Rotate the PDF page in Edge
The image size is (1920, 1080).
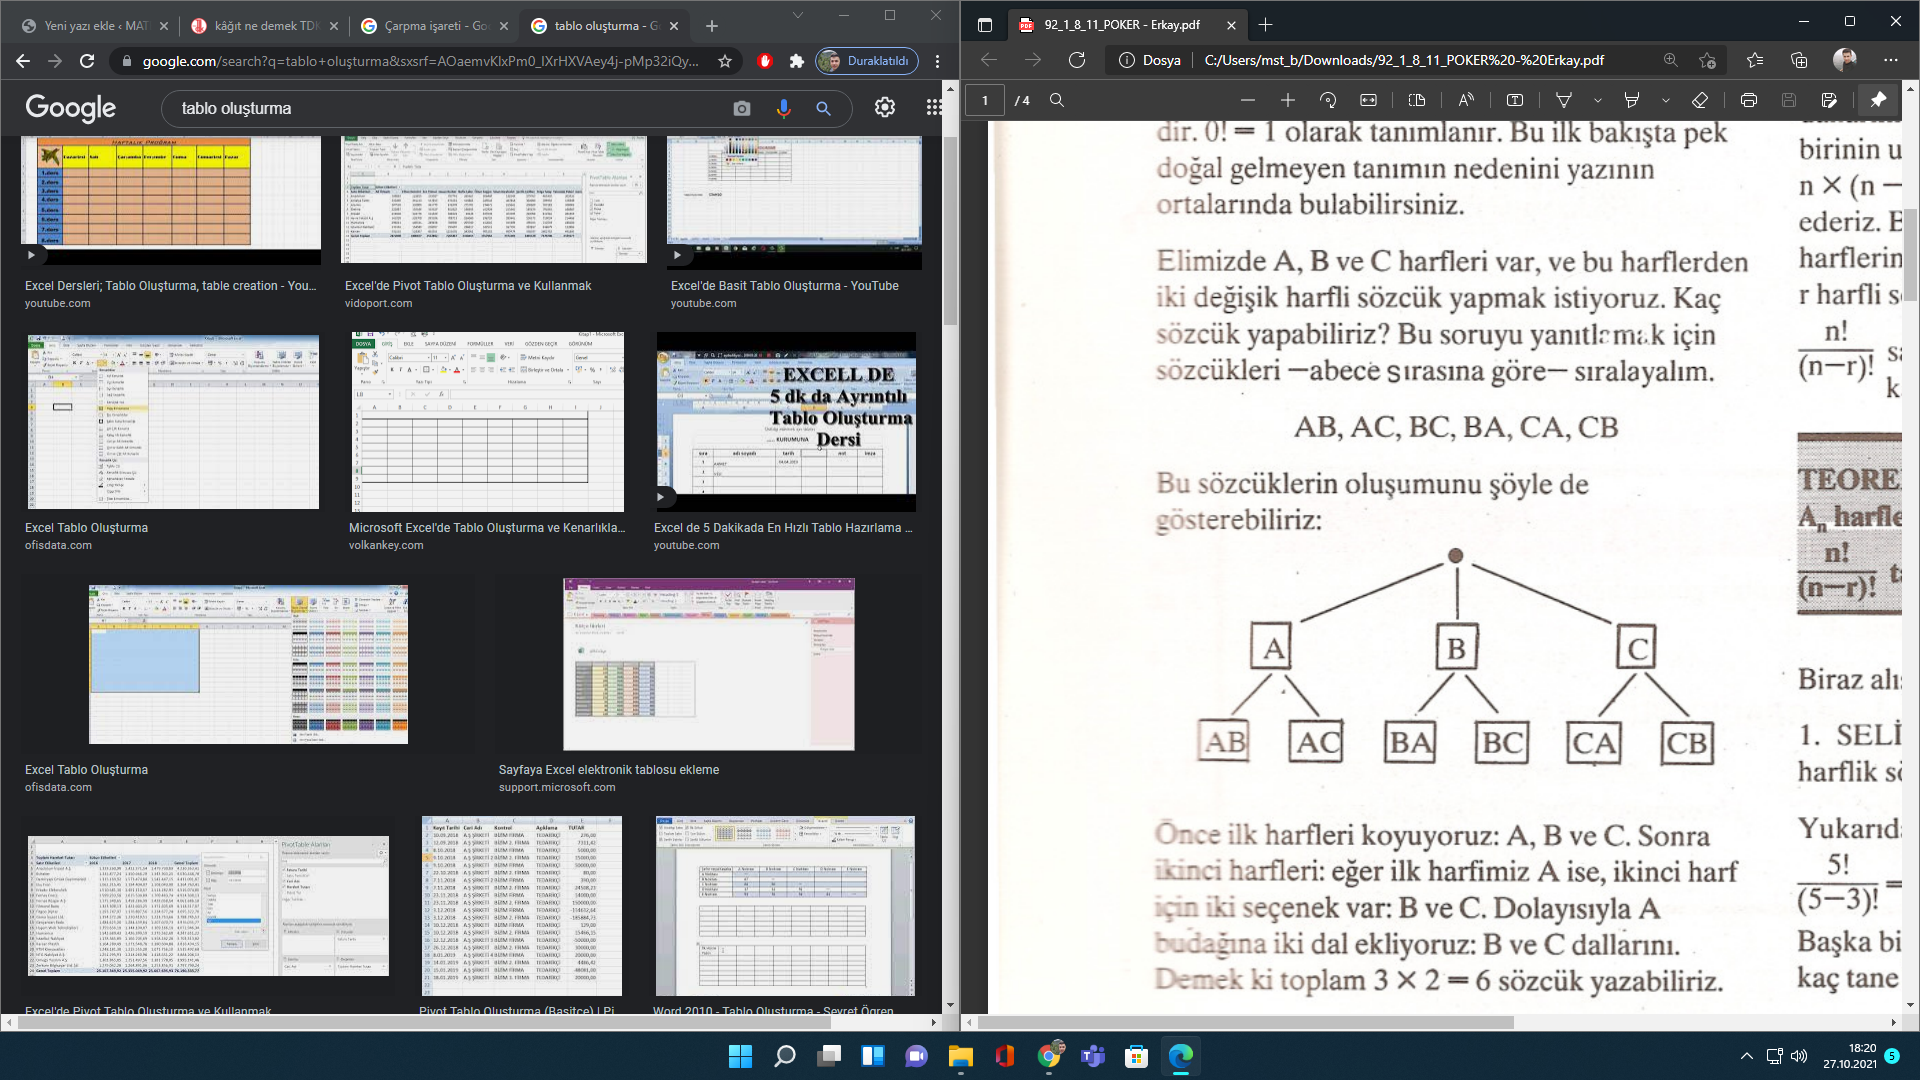coord(1328,100)
